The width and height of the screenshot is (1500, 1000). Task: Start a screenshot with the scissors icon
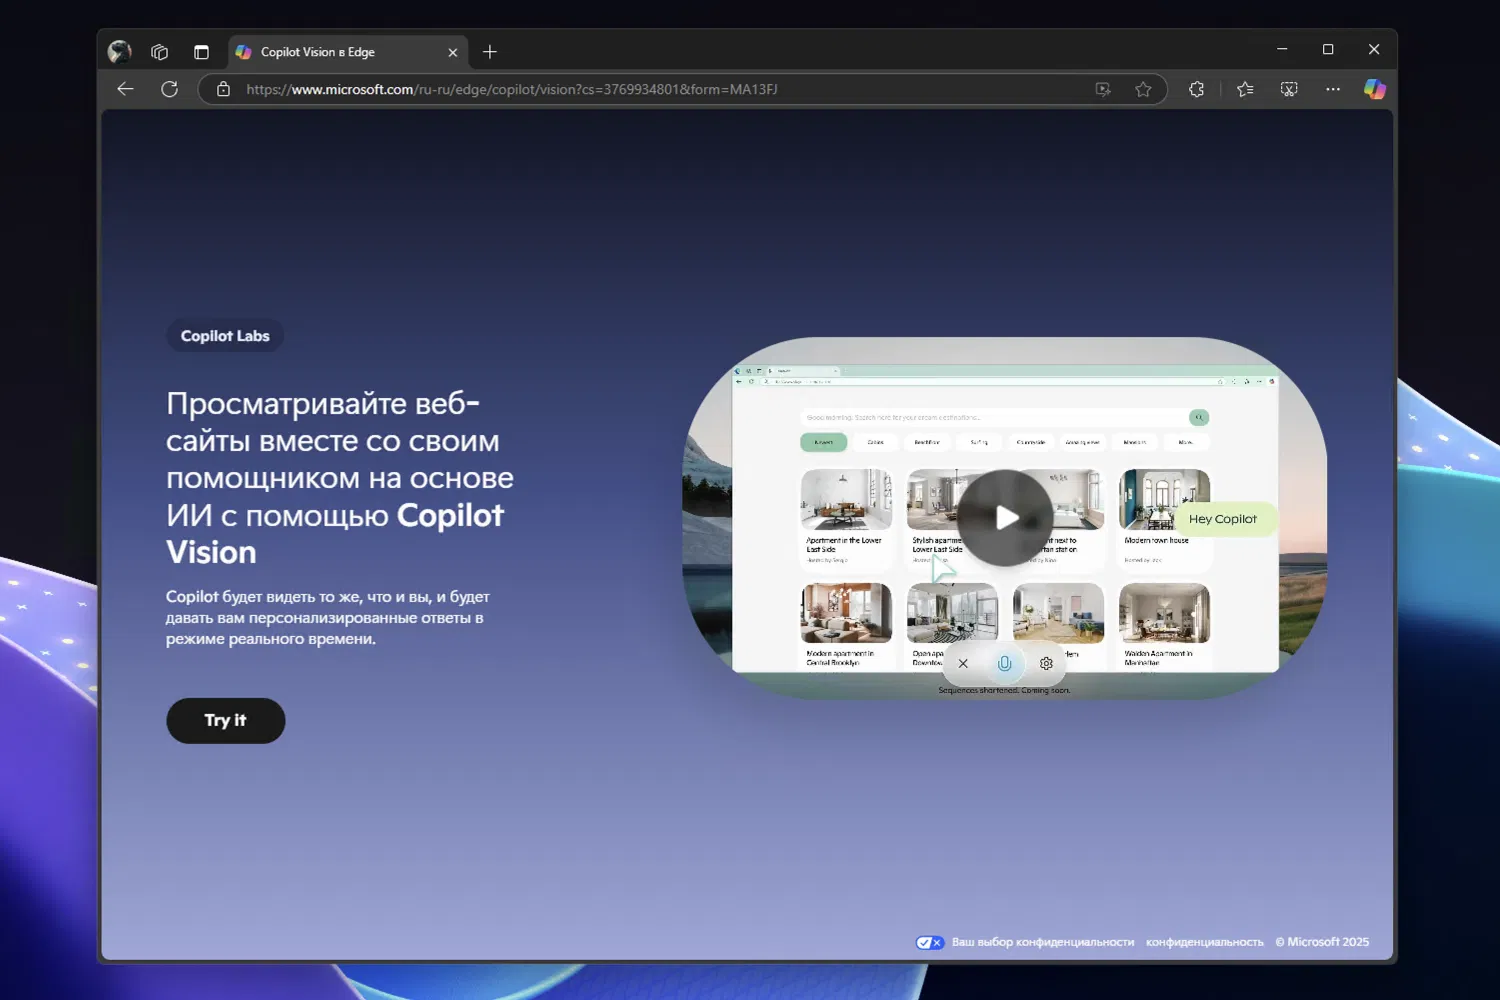1289,89
